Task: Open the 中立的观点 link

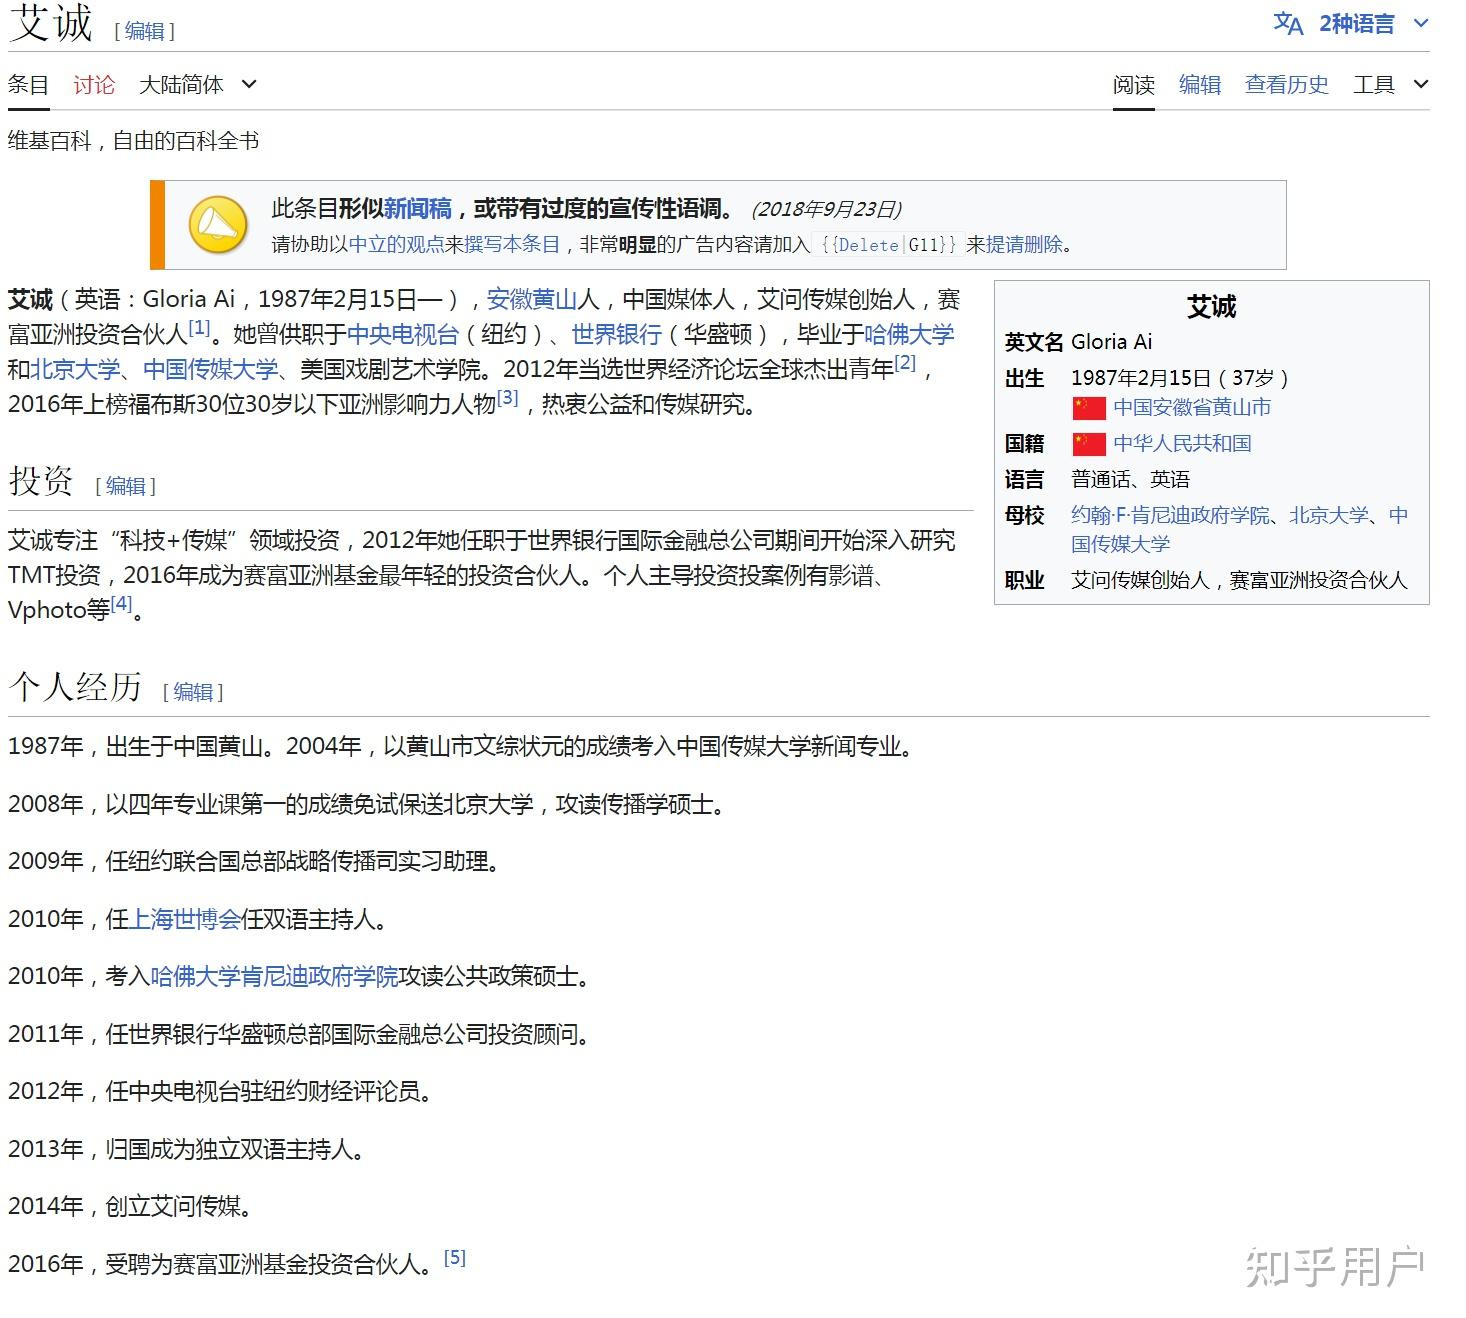Action: pyautogui.click(x=396, y=244)
